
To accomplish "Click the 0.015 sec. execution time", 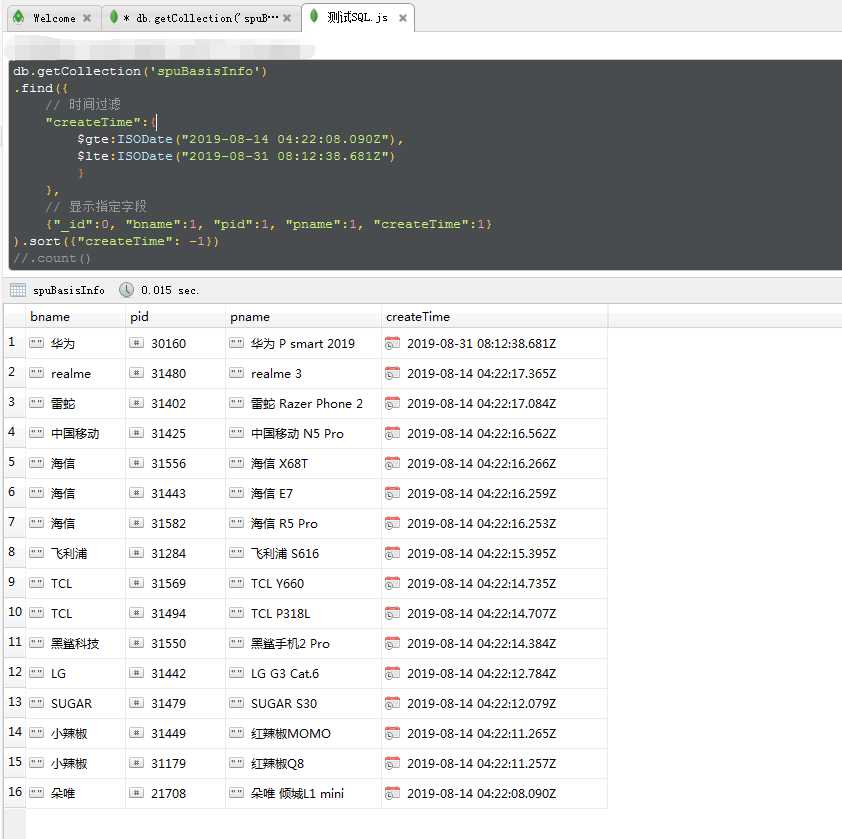I will [170, 291].
